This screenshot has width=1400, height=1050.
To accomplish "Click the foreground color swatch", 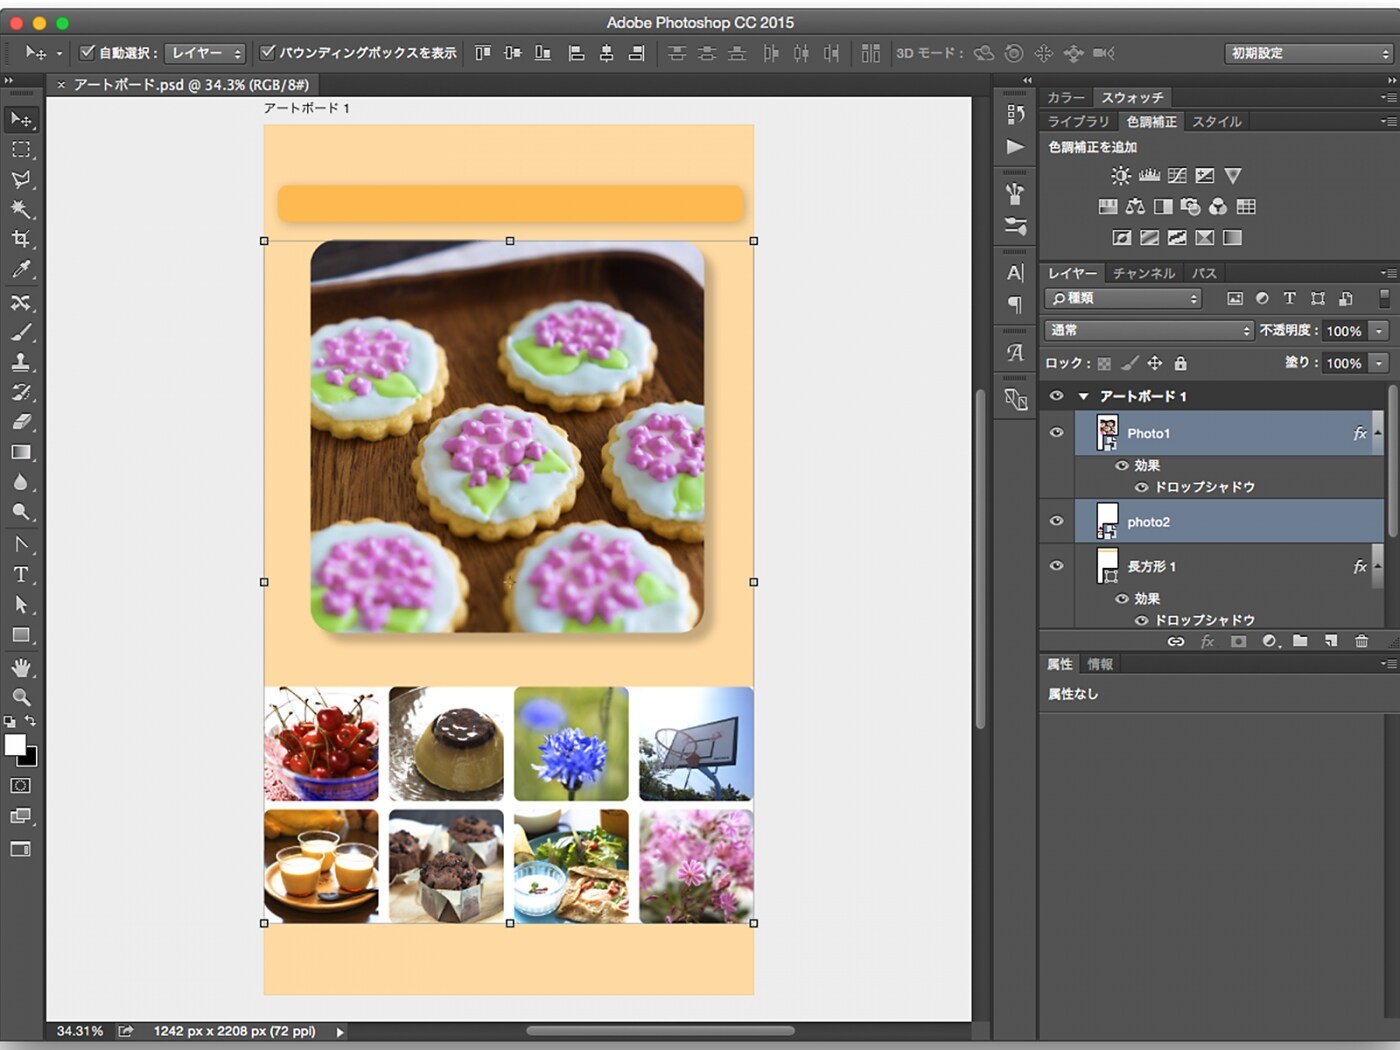I will pyautogui.click(x=15, y=745).
